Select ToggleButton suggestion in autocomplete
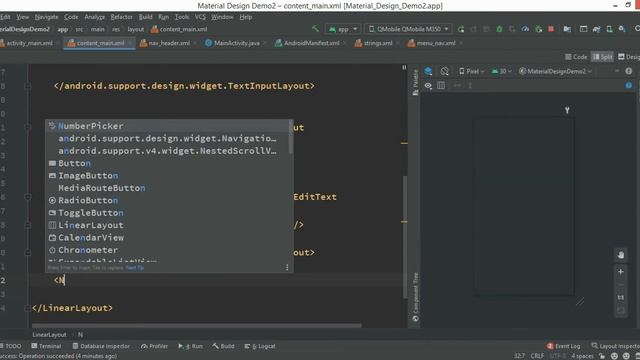This screenshot has width=640, height=360. (169, 213)
